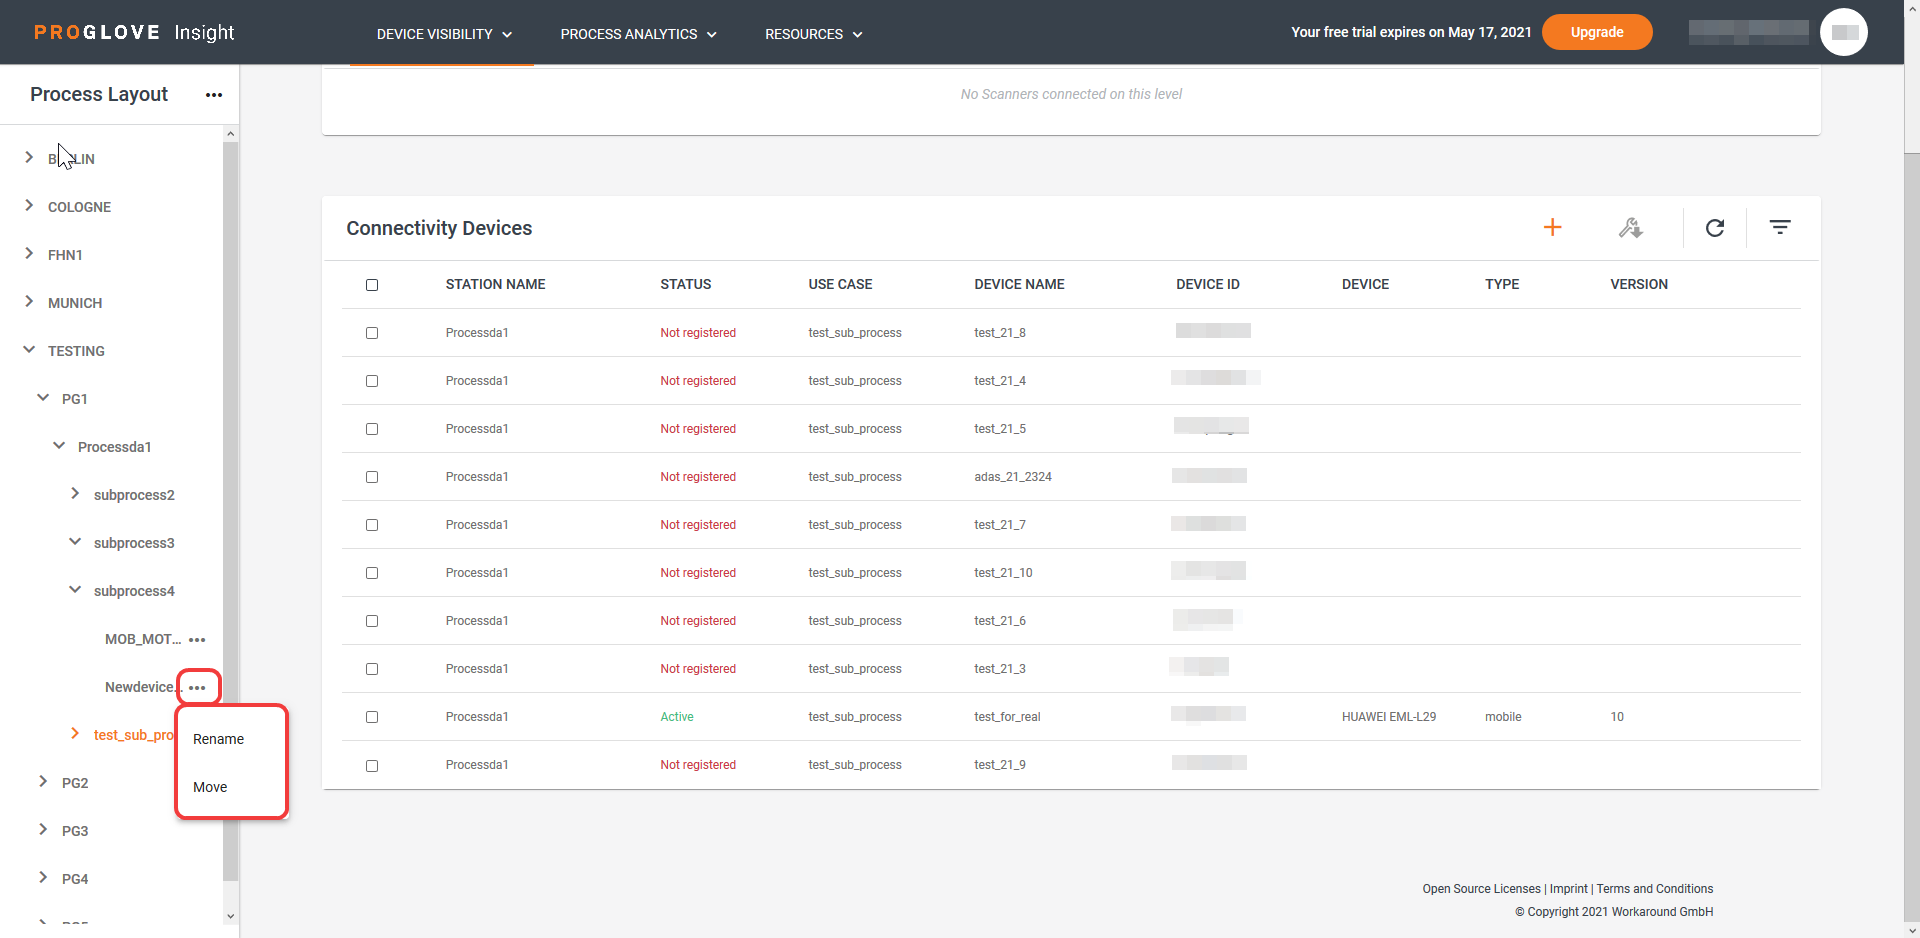Collapse the TESTING tree node
The width and height of the screenshot is (1920, 938).
[x=29, y=349]
